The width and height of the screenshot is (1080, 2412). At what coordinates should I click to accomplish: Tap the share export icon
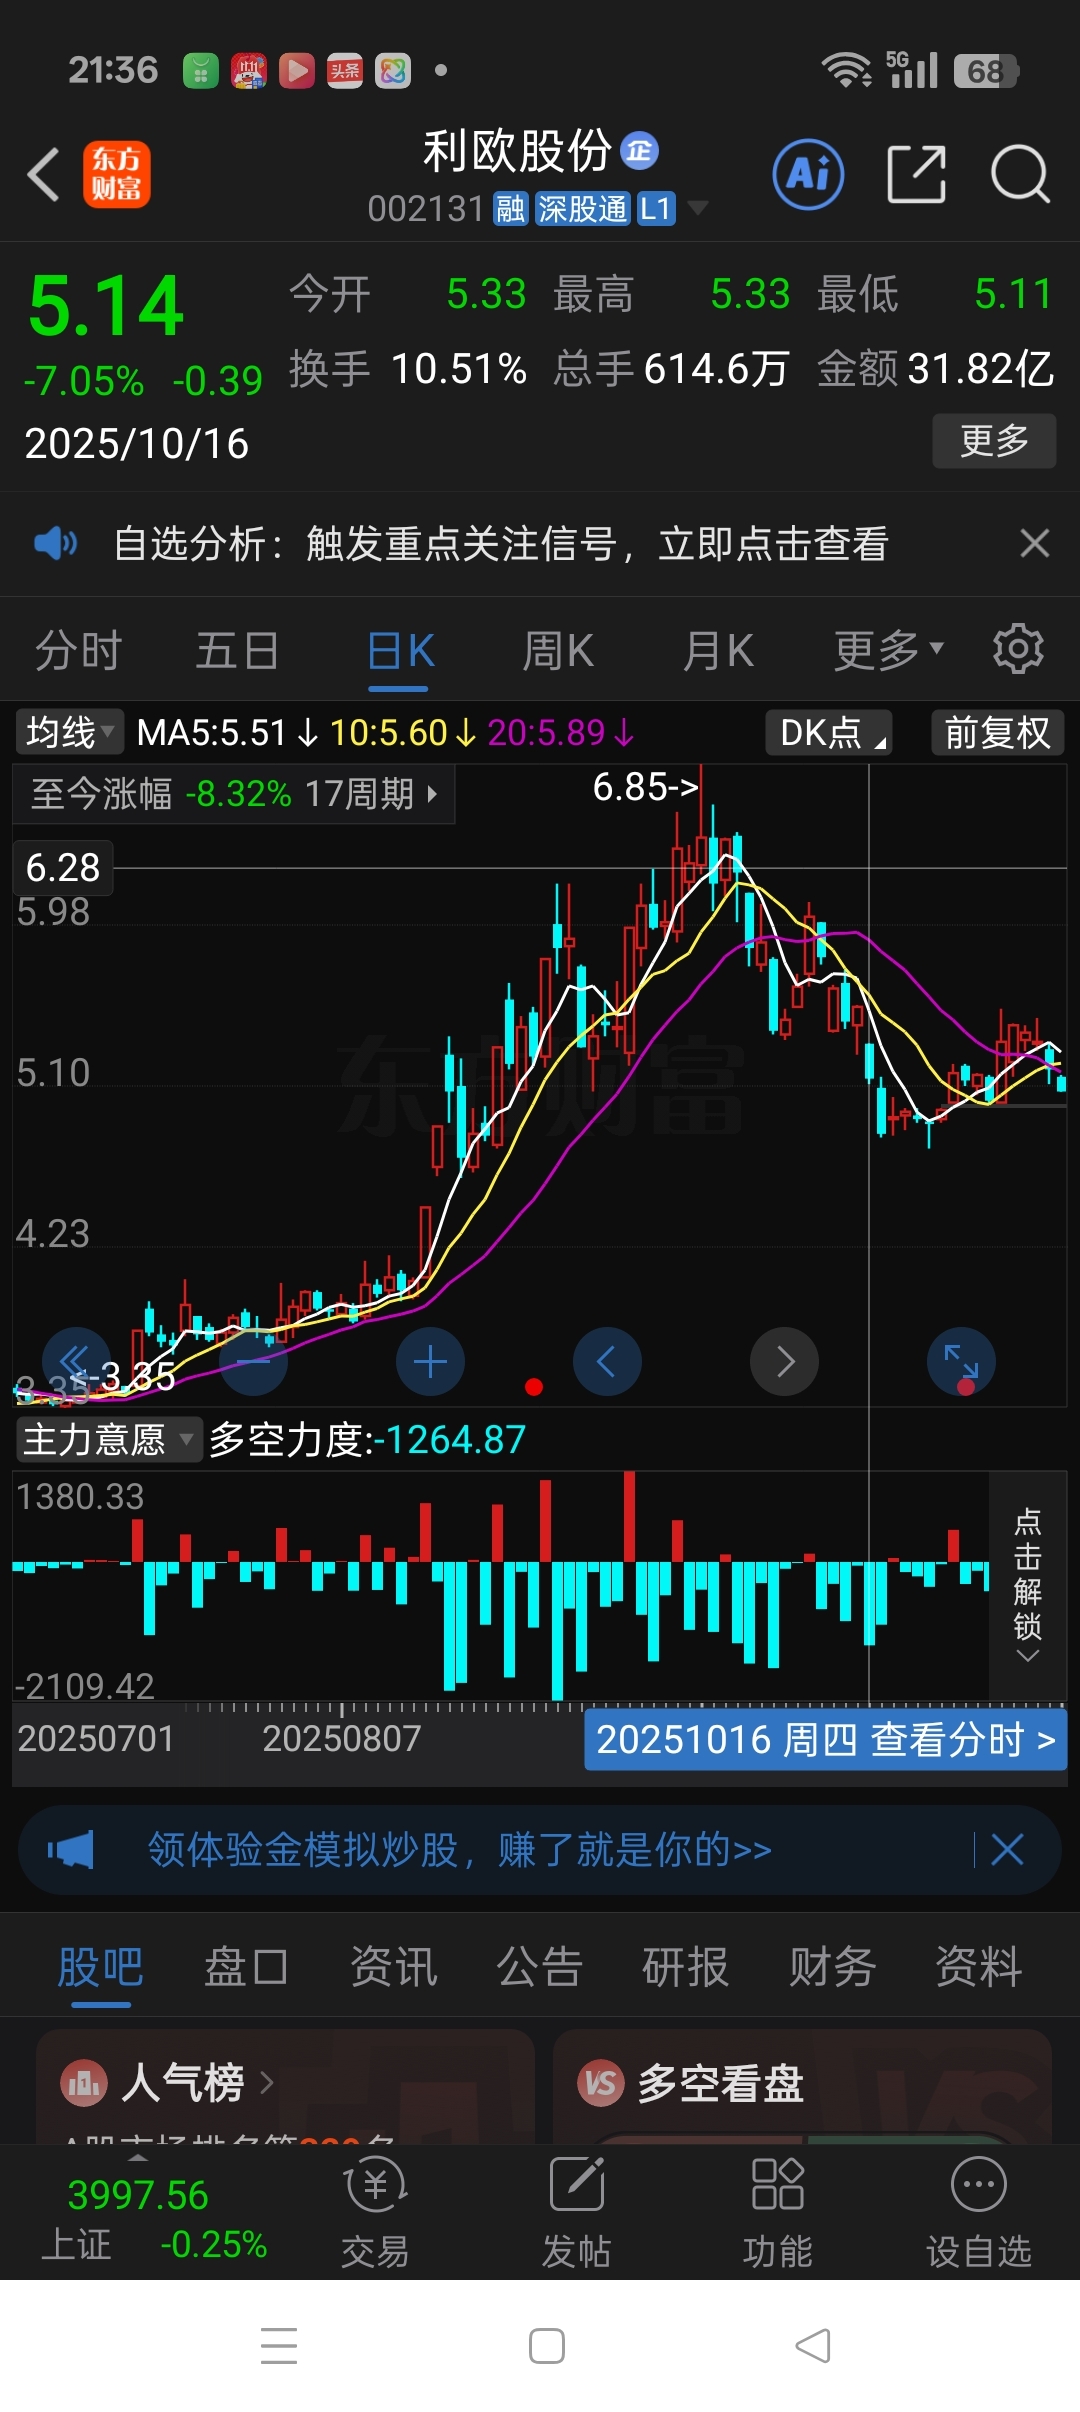[916, 174]
